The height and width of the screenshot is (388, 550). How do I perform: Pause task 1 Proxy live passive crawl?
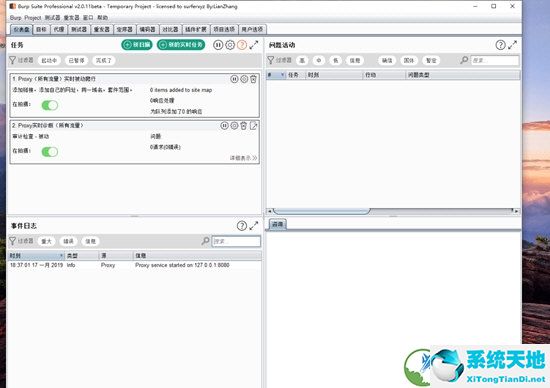coord(234,79)
